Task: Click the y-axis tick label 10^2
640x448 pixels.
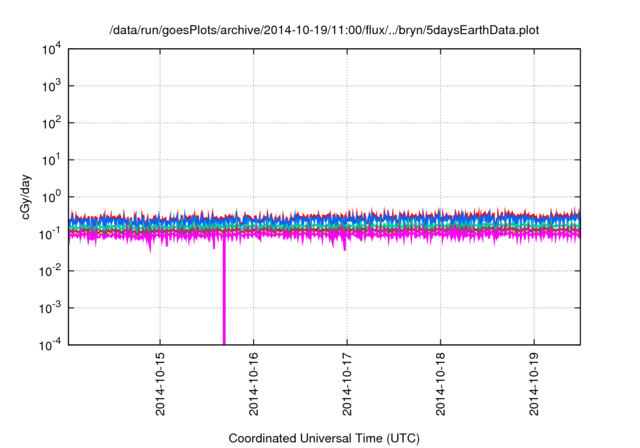Action: [51, 123]
